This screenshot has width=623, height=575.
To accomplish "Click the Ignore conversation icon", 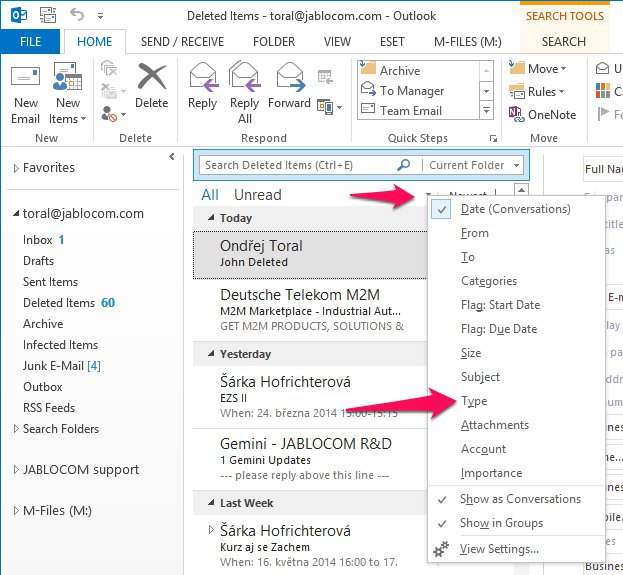I will (x=109, y=68).
